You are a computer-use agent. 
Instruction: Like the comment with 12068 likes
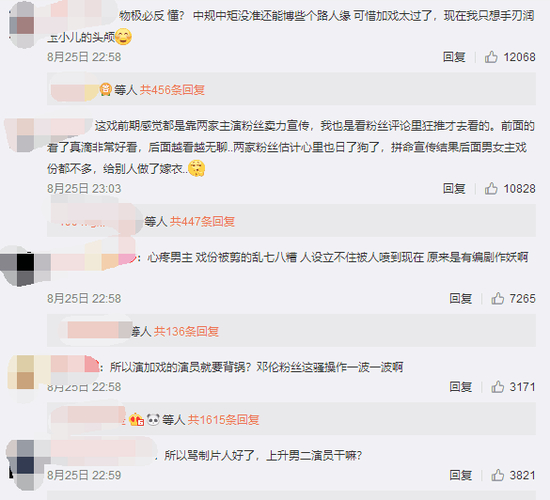pyautogui.click(x=491, y=57)
